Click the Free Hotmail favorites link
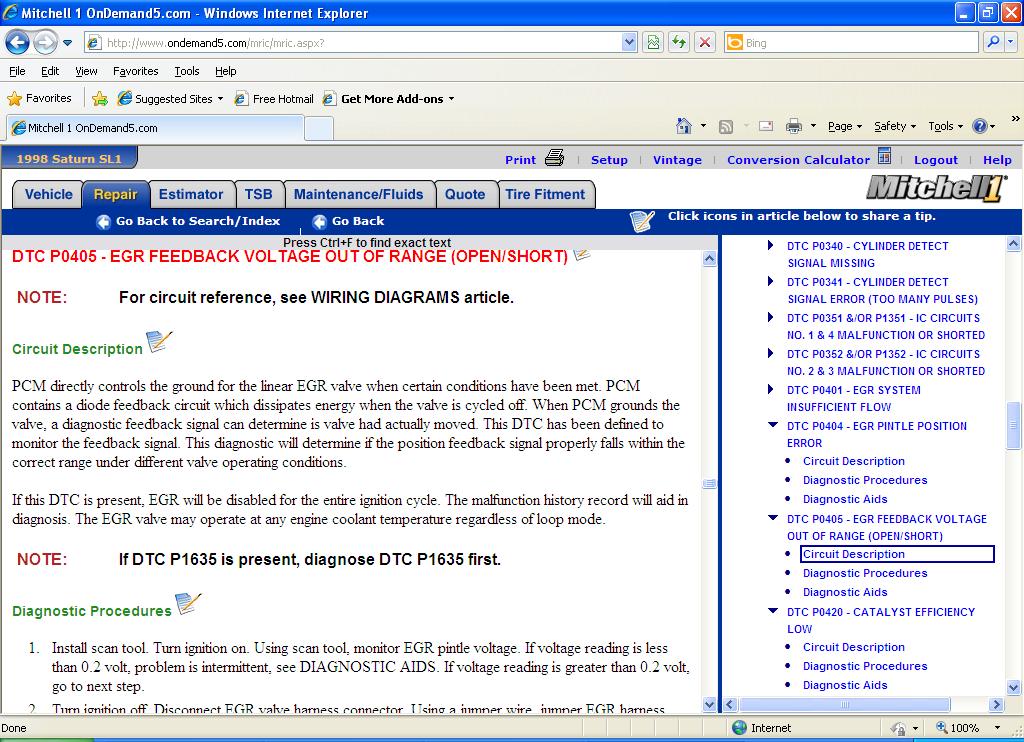Image resolution: width=1024 pixels, height=742 pixels. (x=275, y=99)
